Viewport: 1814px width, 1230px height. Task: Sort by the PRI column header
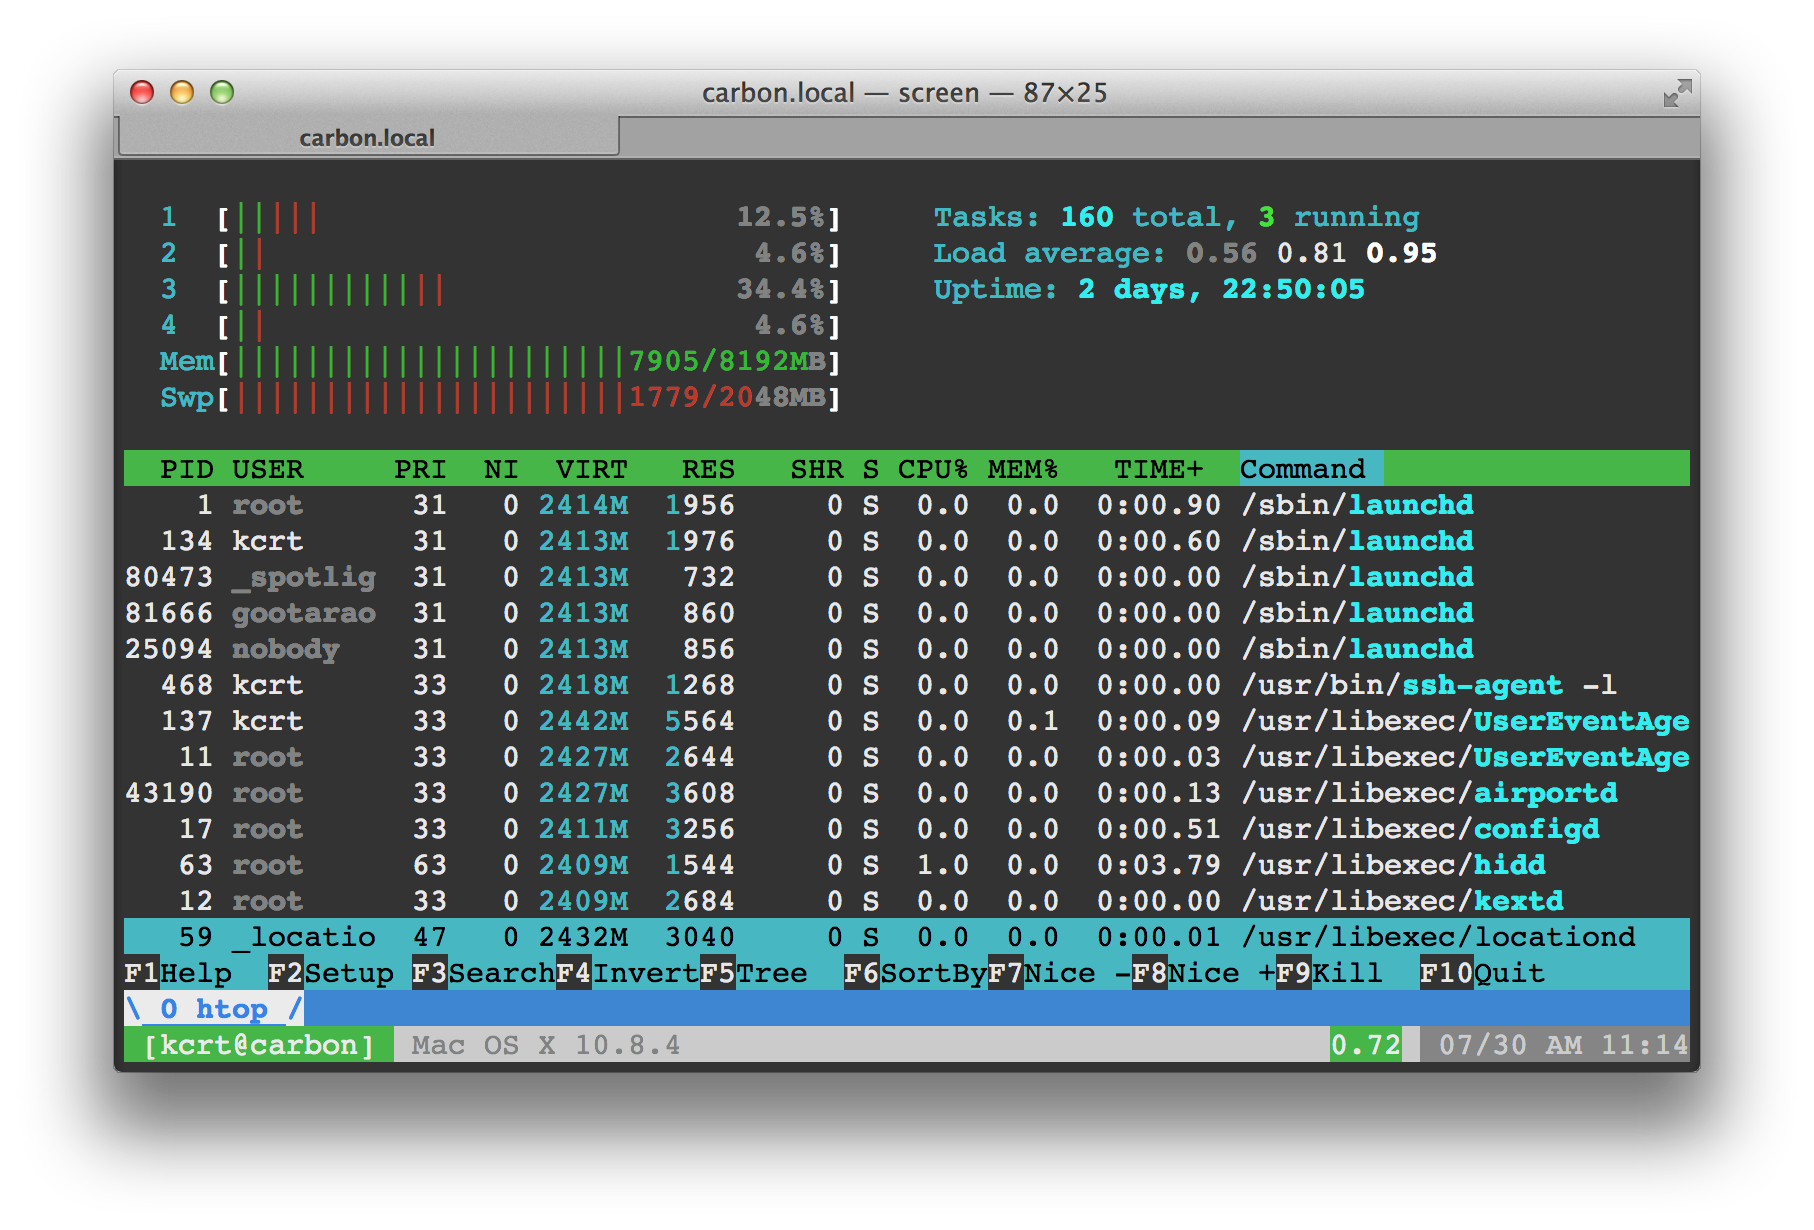[x=420, y=469]
